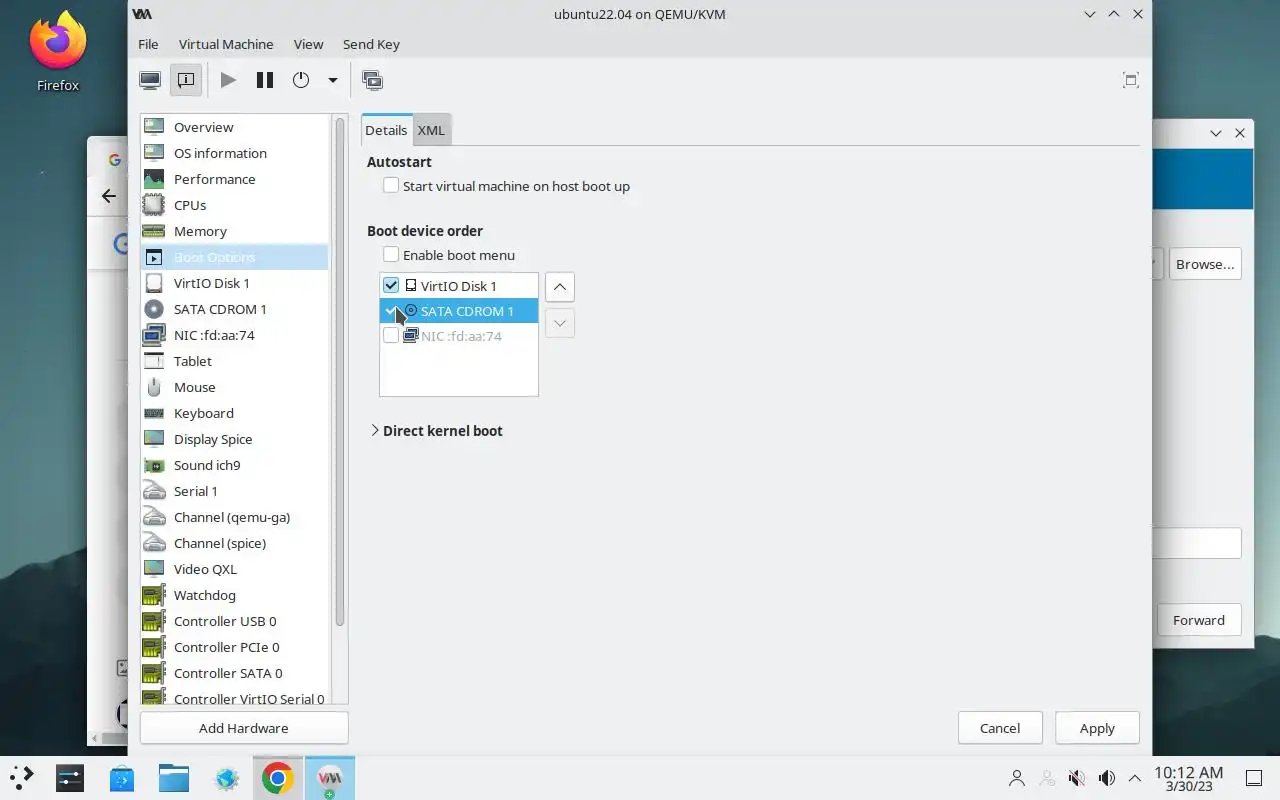The width and height of the screenshot is (1280, 800).
Task: Select Mouse hardware entry
Action: coord(234,387)
